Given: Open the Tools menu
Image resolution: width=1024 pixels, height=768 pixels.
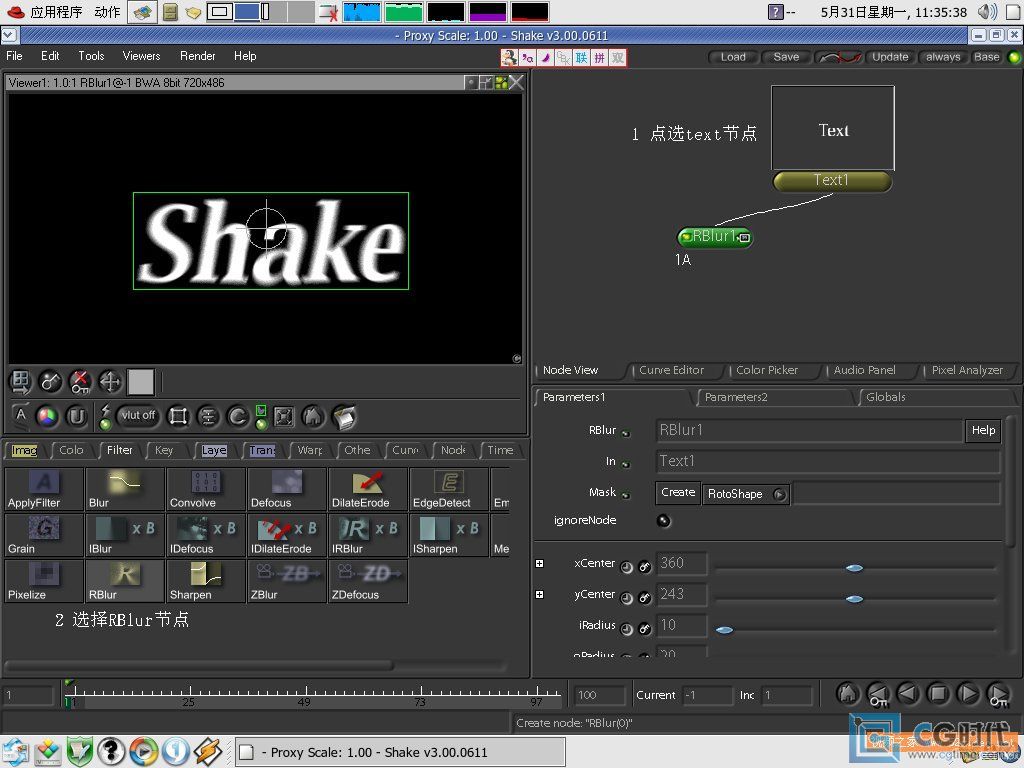Looking at the screenshot, I should [x=91, y=56].
